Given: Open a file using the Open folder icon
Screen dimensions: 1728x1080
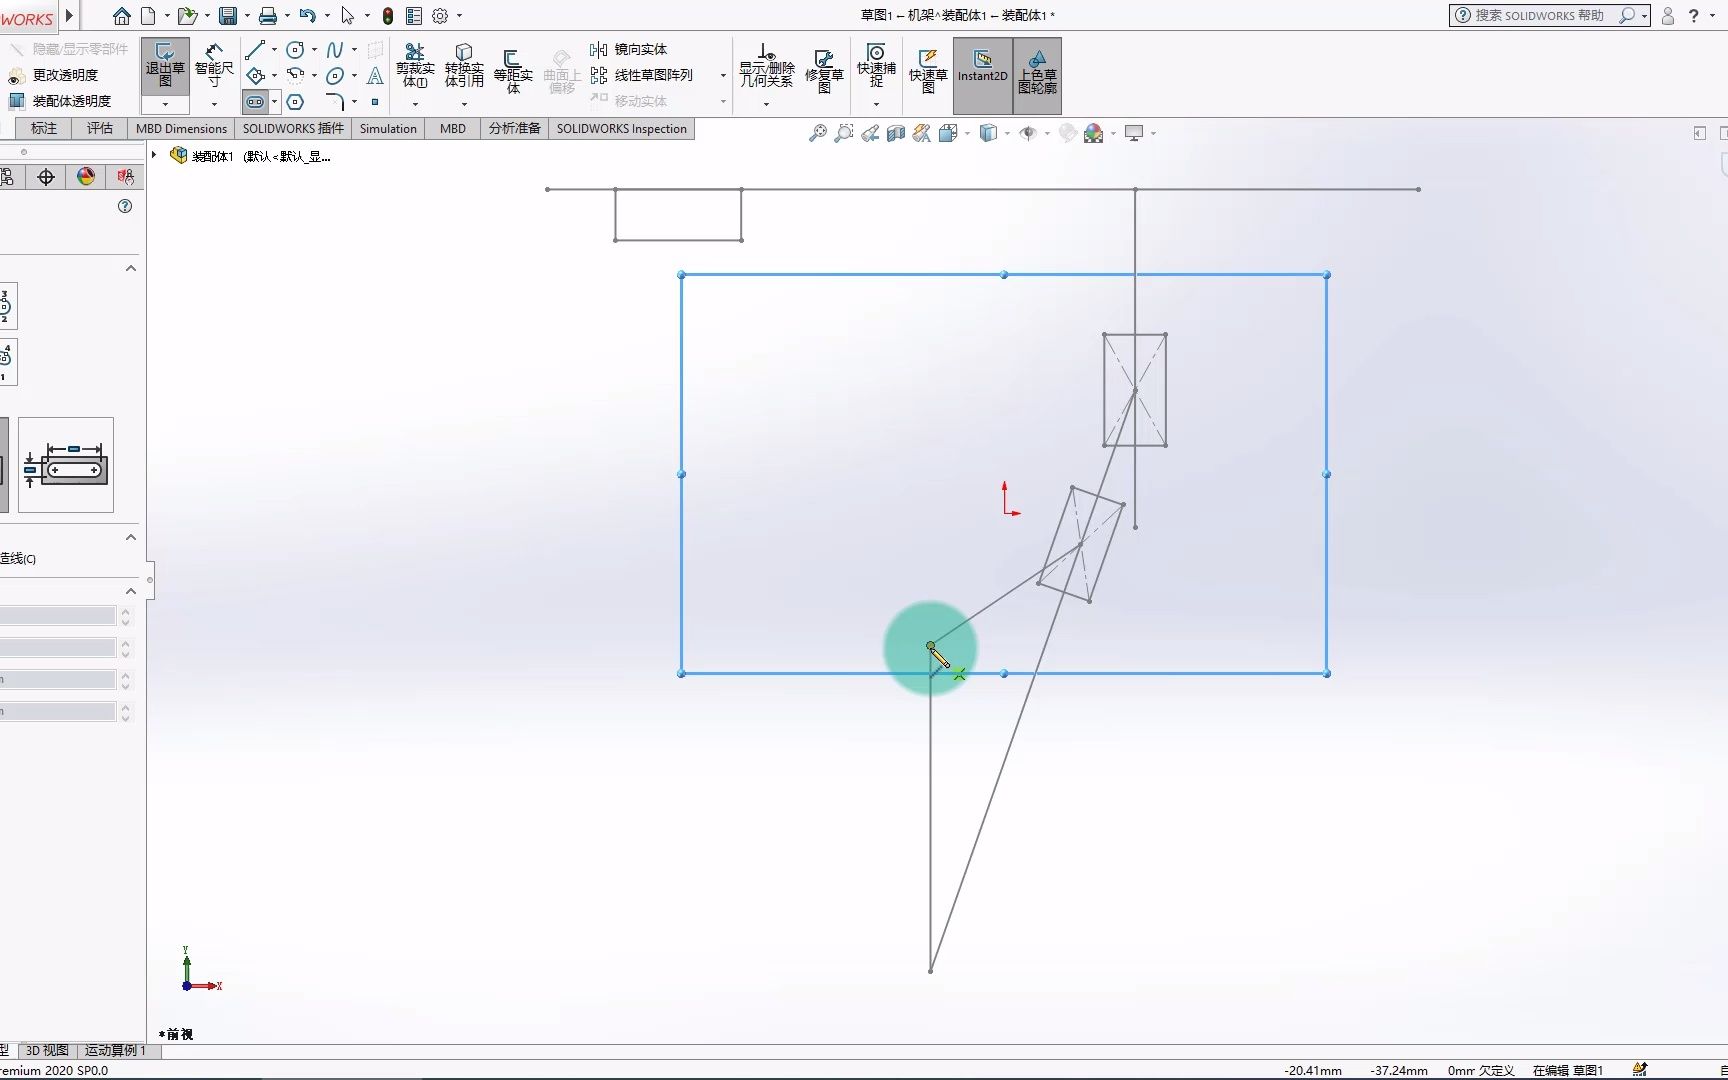Looking at the screenshot, I should (186, 16).
